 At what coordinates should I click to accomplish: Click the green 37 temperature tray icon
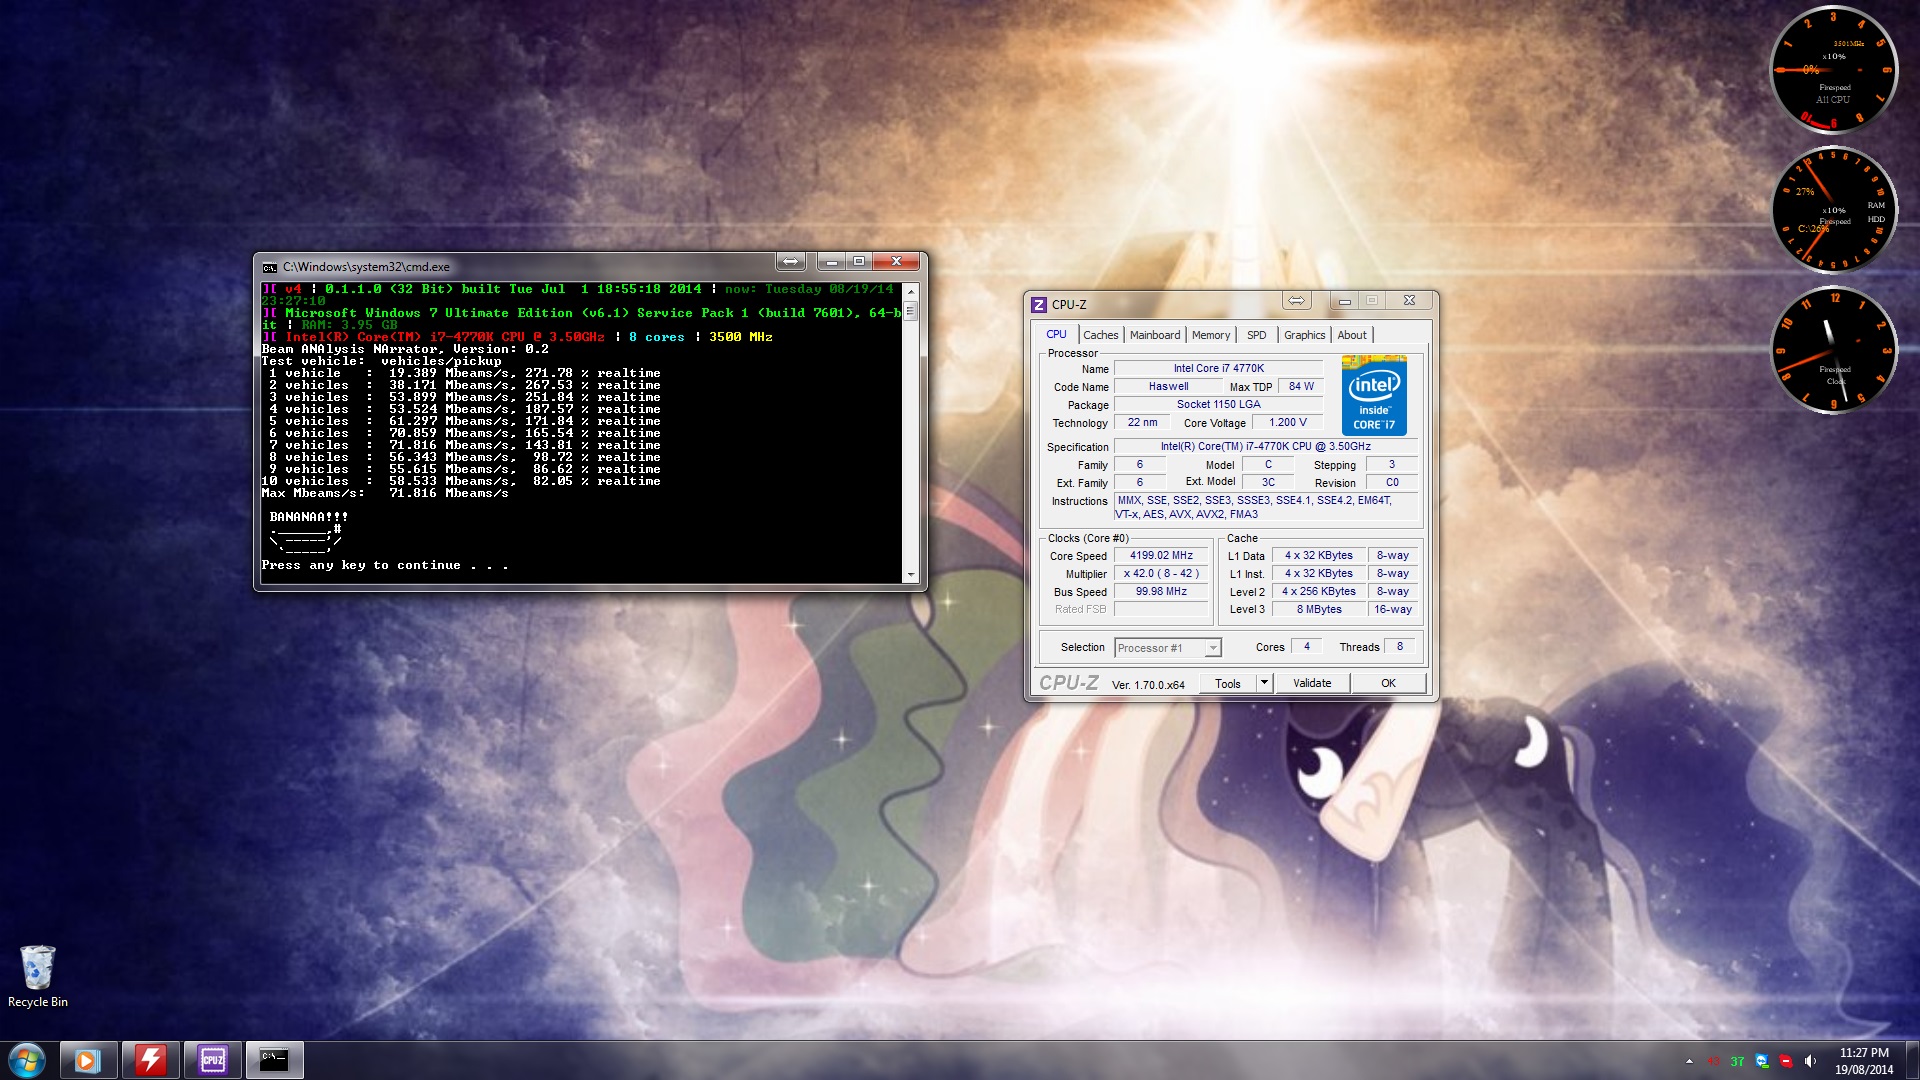pos(1737,1061)
